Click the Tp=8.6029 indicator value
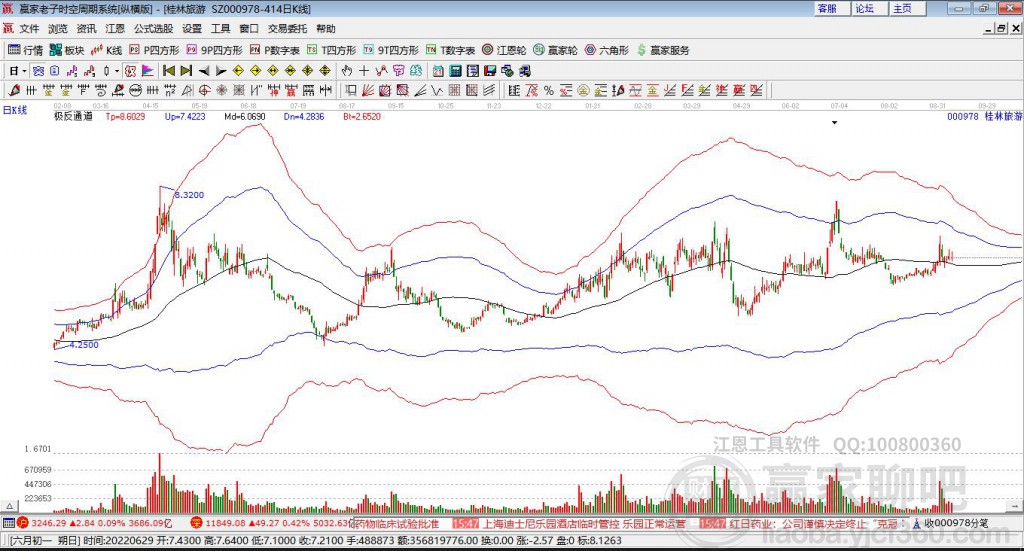Viewport: 1024px width, 551px height. point(125,116)
